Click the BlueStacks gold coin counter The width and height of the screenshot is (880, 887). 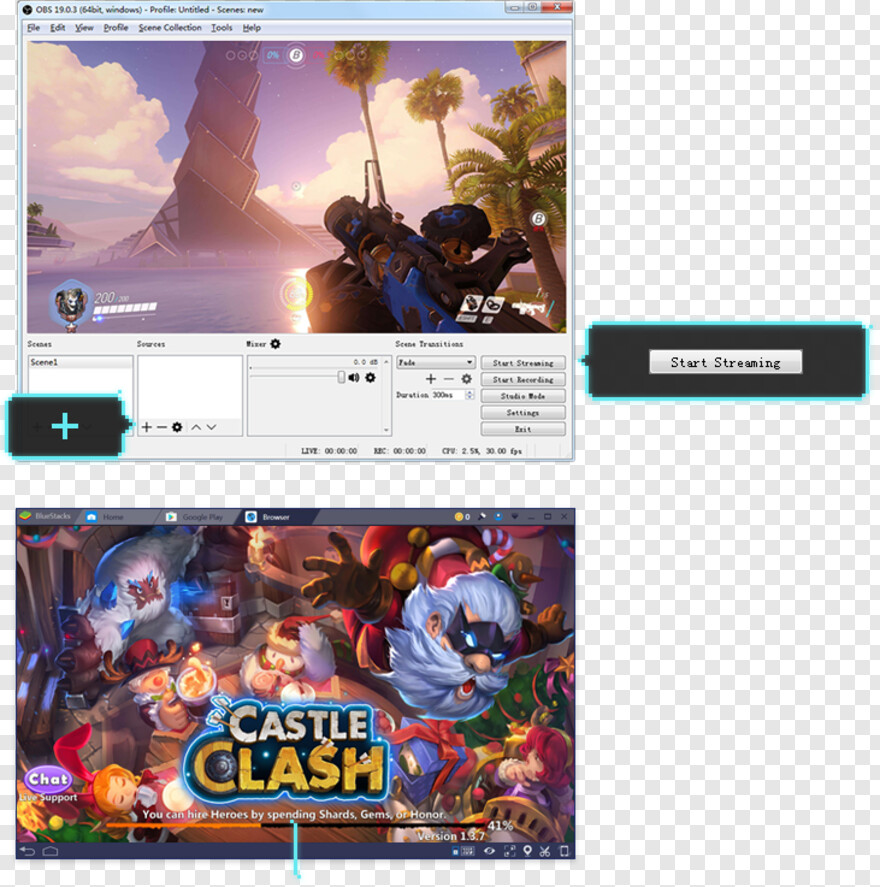pyautogui.click(x=463, y=516)
